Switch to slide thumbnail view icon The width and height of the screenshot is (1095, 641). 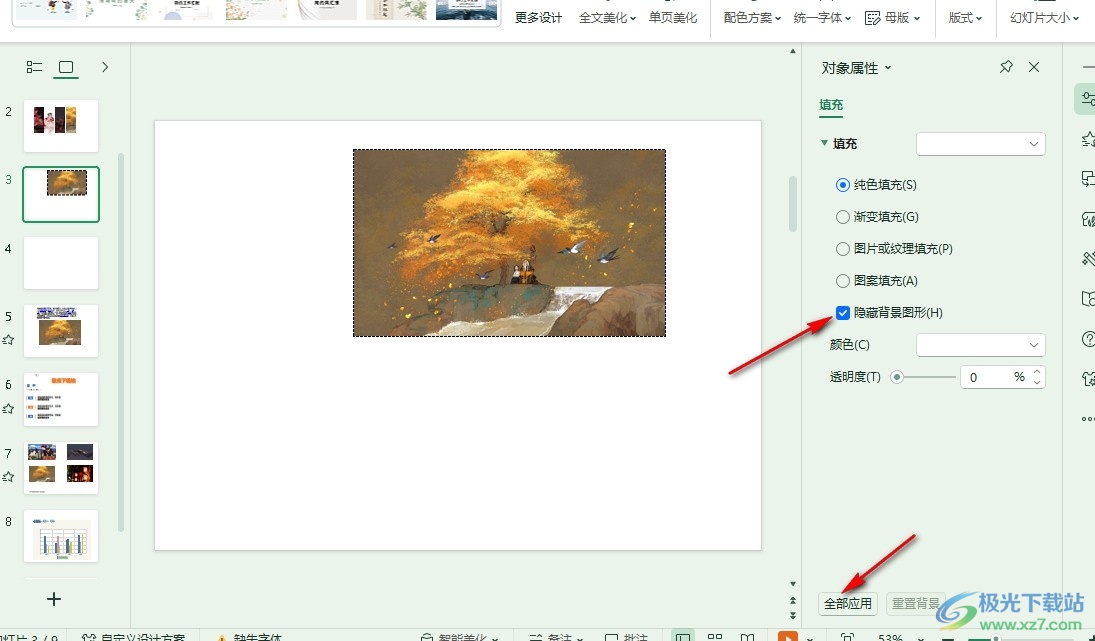tap(66, 67)
